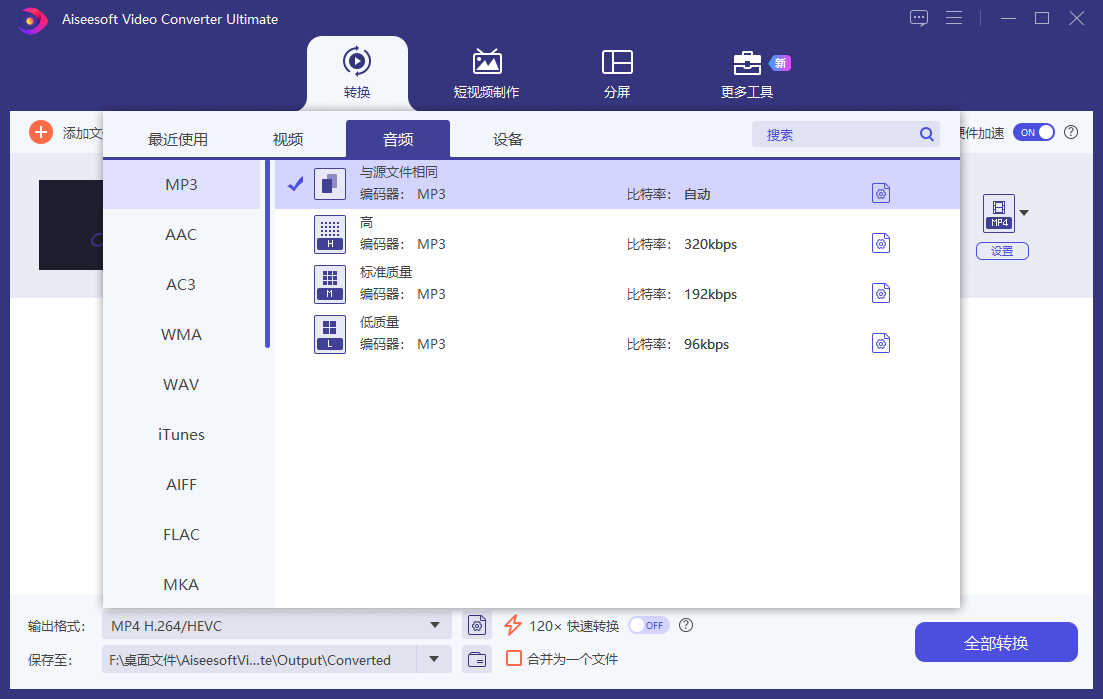Switch to the 设备 tab
Viewport: 1103px width, 699px height.
(507, 139)
